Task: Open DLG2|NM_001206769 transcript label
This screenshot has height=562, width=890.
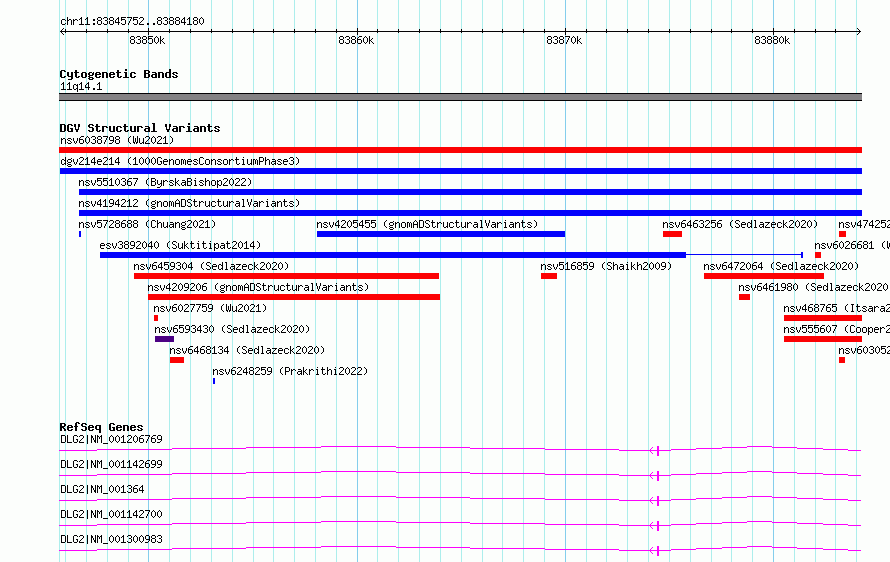Action: pos(111,439)
